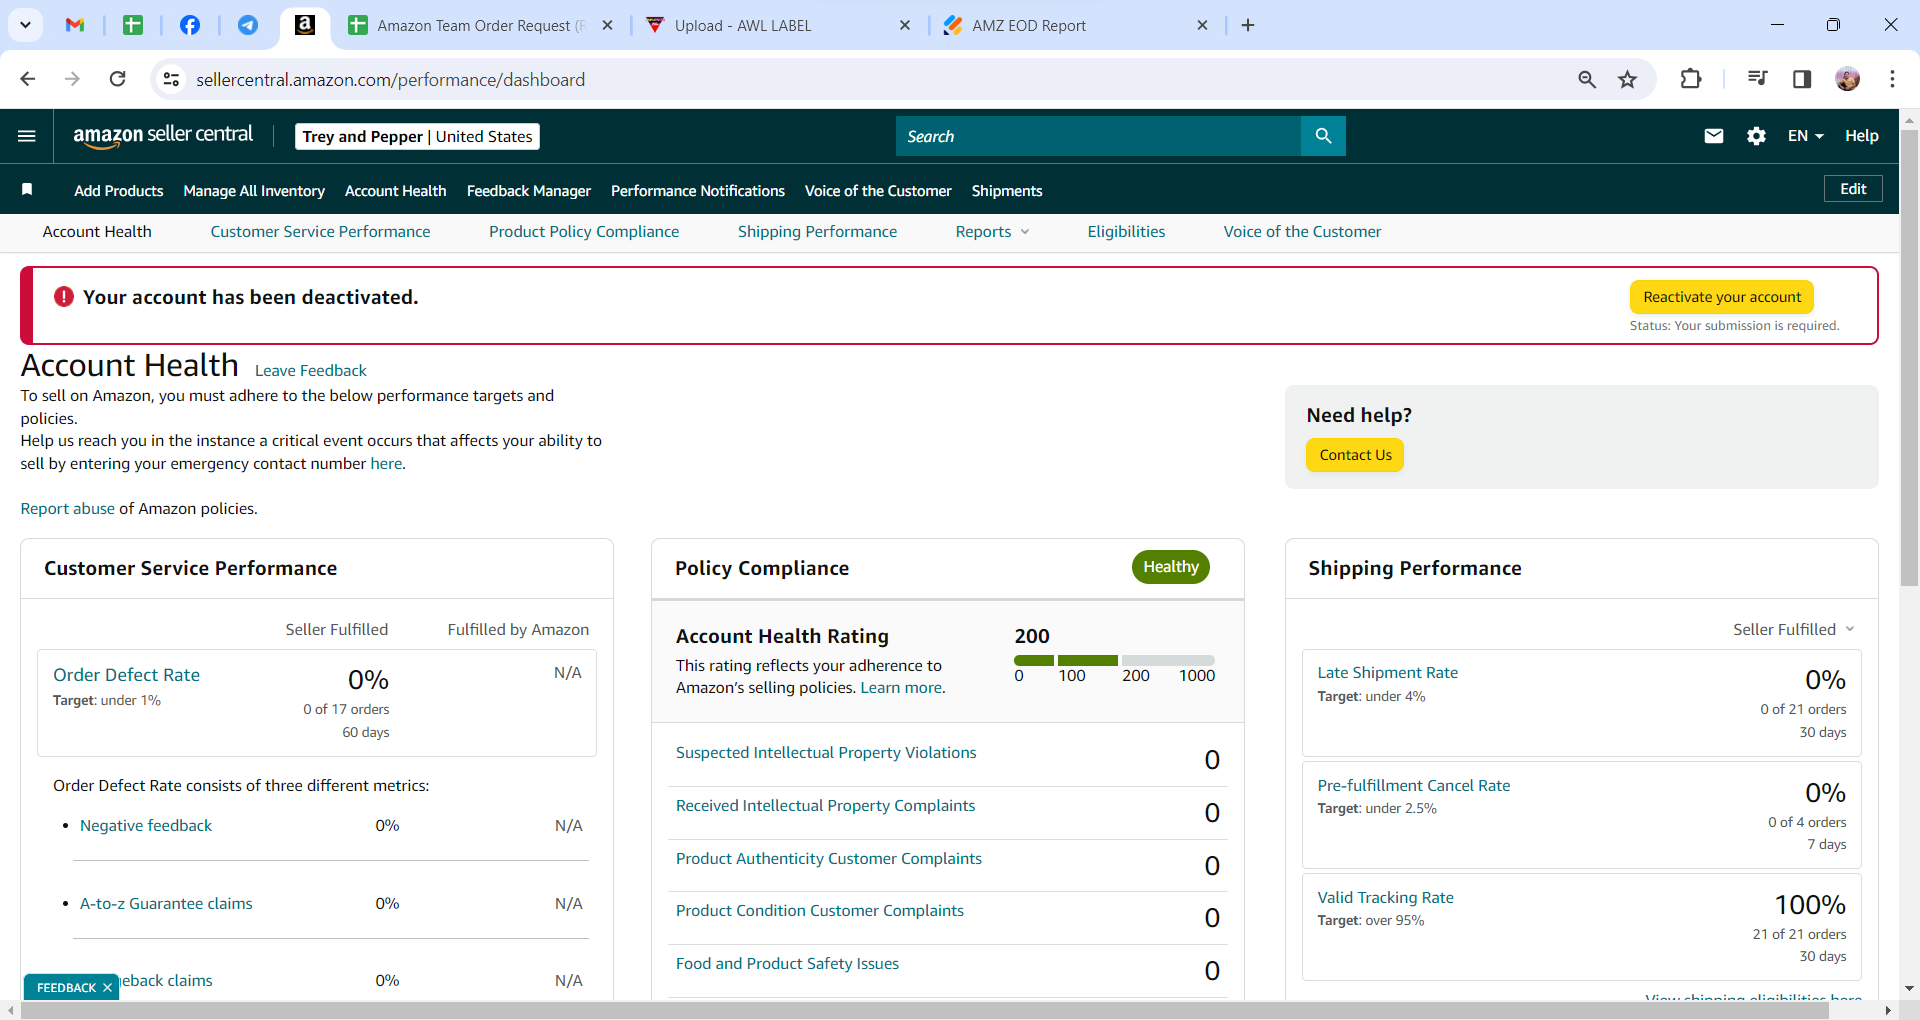Screen dimensions: 1920x1020
Task: Toggle the browser side panel
Action: pos(1802,79)
